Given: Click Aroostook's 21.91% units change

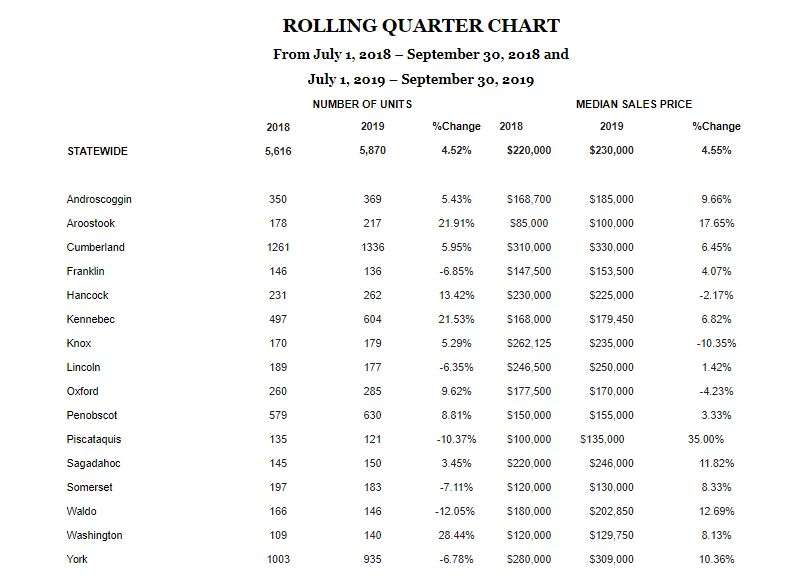Looking at the screenshot, I should click(456, 223).
